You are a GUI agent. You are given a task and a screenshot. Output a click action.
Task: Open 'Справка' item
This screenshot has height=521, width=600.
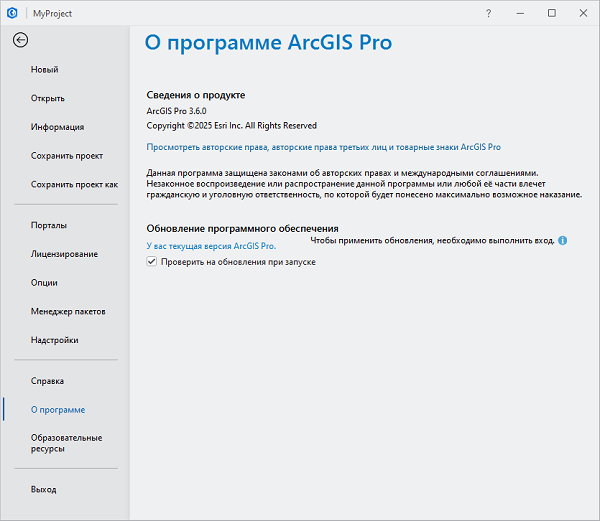47,381
